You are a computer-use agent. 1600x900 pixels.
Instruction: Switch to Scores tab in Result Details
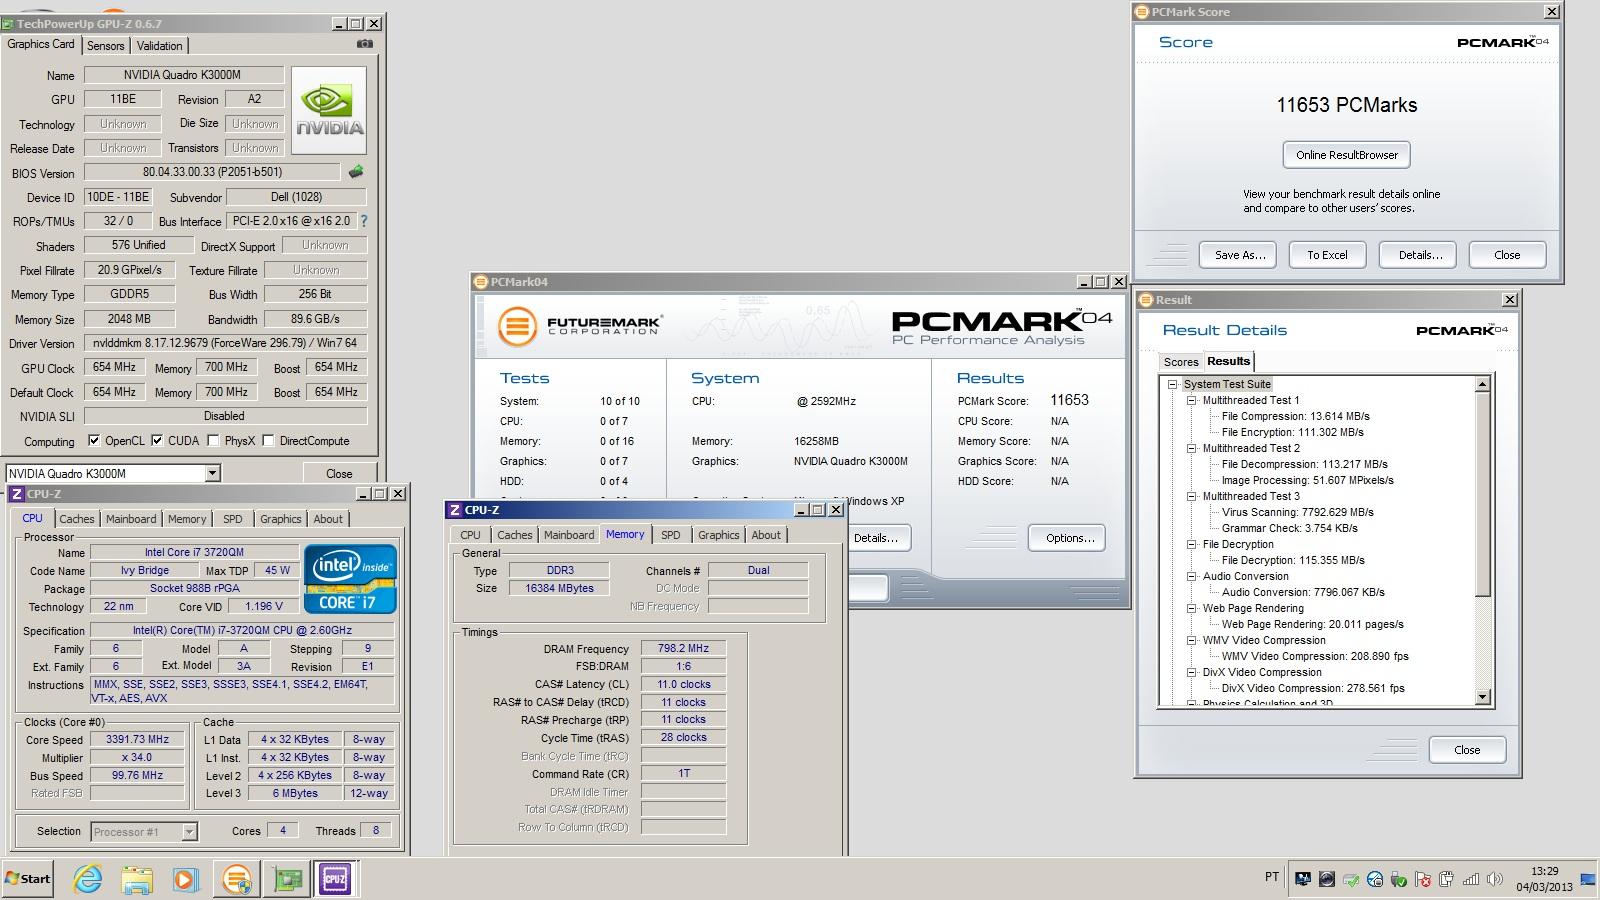coord(1180,362)
